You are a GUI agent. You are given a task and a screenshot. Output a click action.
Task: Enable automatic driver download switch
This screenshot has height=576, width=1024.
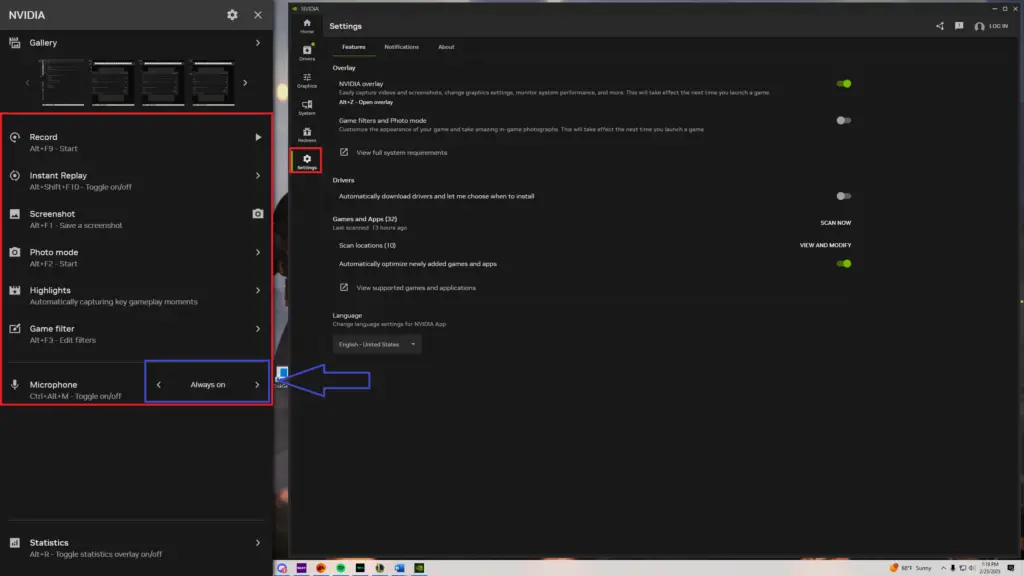[844, 196]
